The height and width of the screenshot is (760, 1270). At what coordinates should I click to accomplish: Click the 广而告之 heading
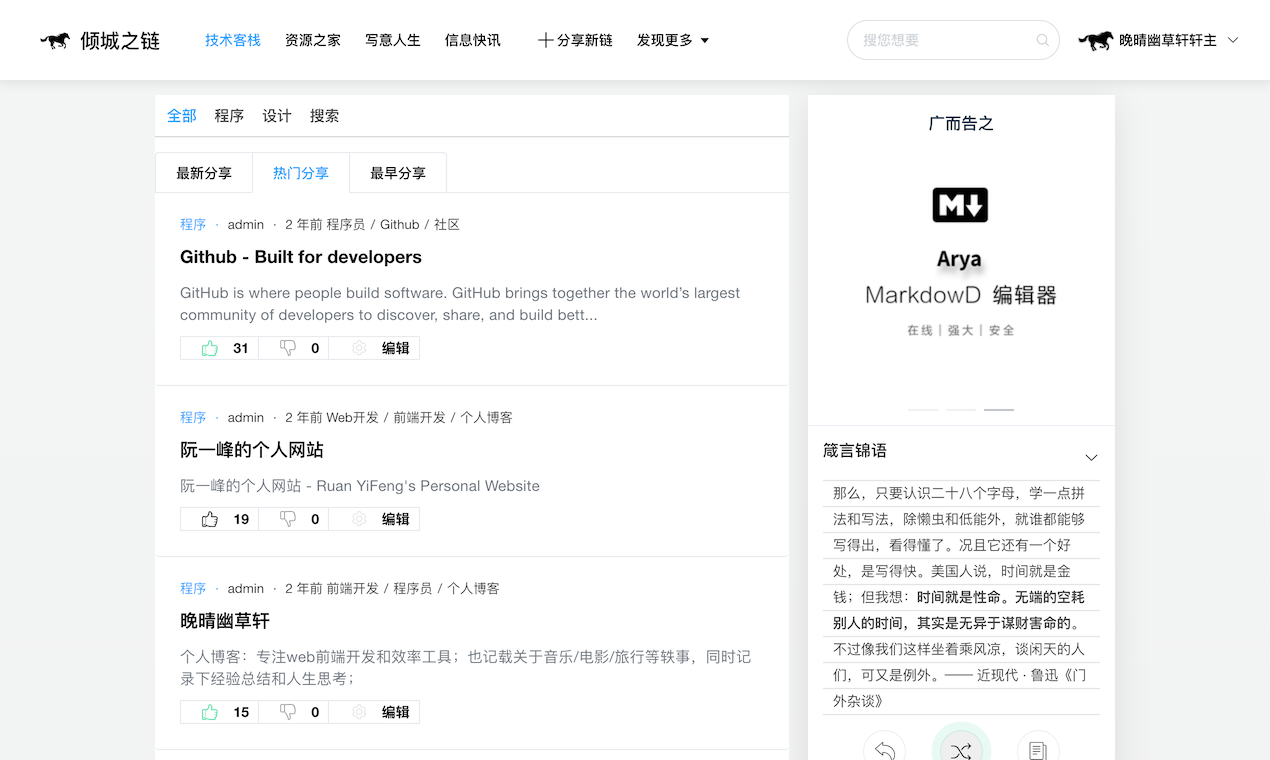click(x=961, y=124)
